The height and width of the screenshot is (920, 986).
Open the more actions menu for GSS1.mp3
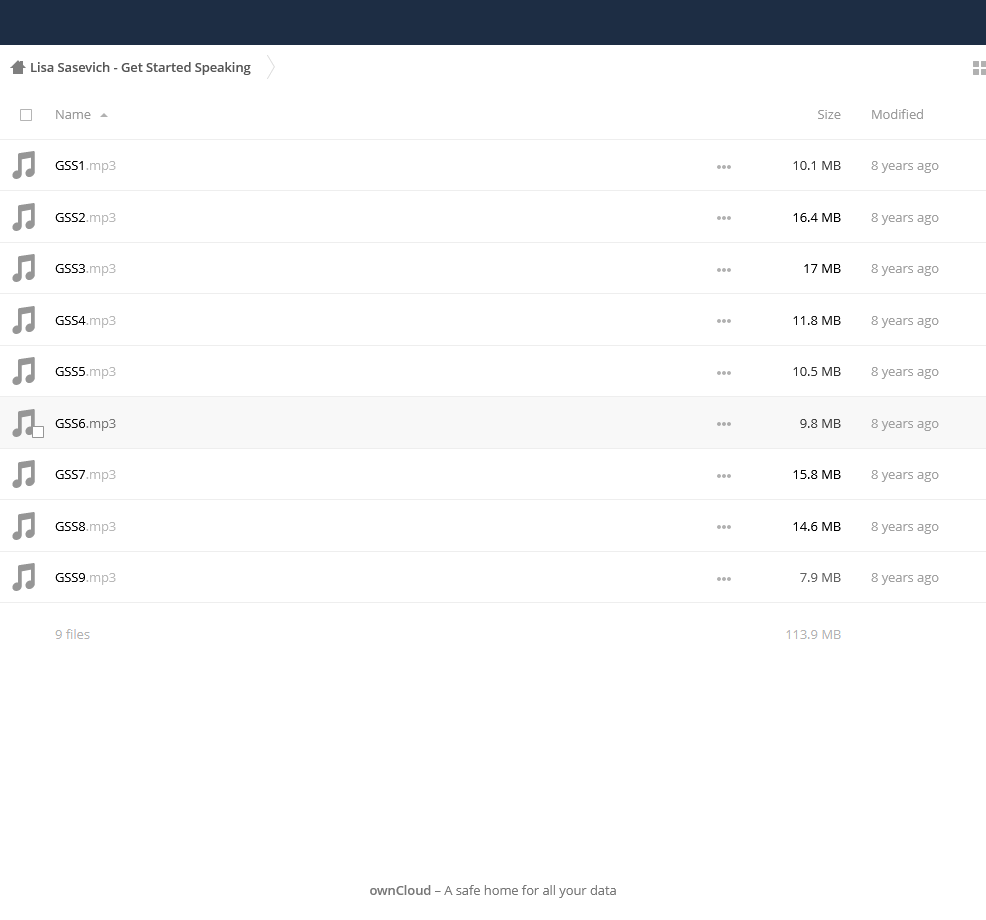(x=724, y=167)
